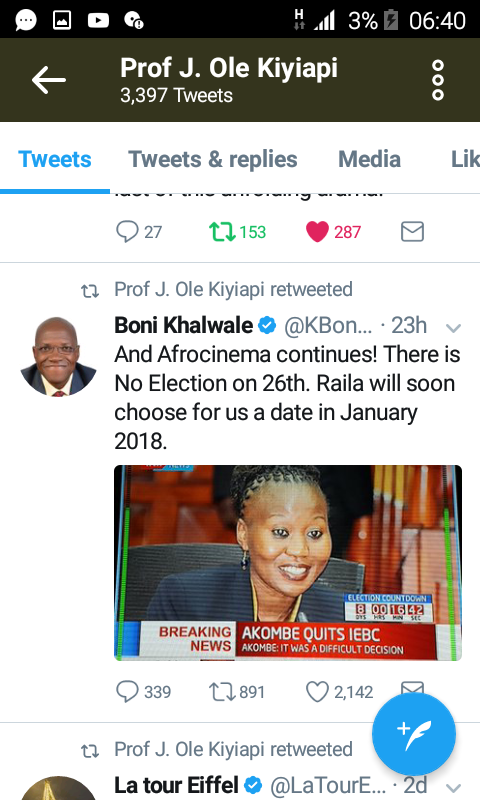This screenshot has height=800, width=480.
Task: Go back using the arrow icon
Action: pos(48,80)
